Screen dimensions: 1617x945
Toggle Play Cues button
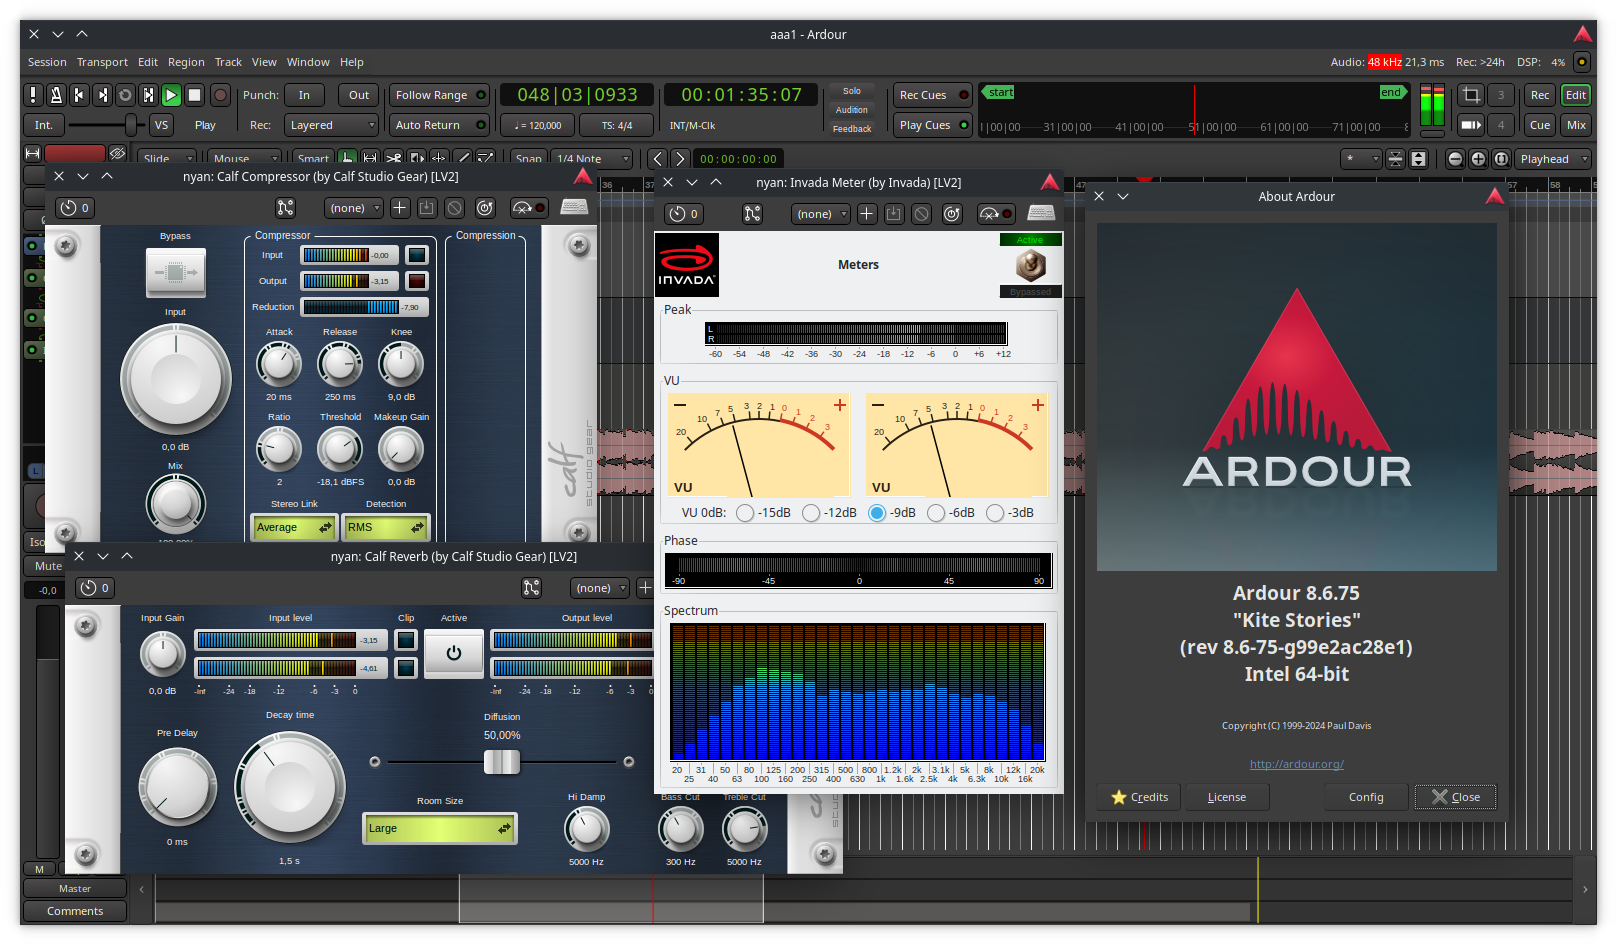tap(933, 125)
